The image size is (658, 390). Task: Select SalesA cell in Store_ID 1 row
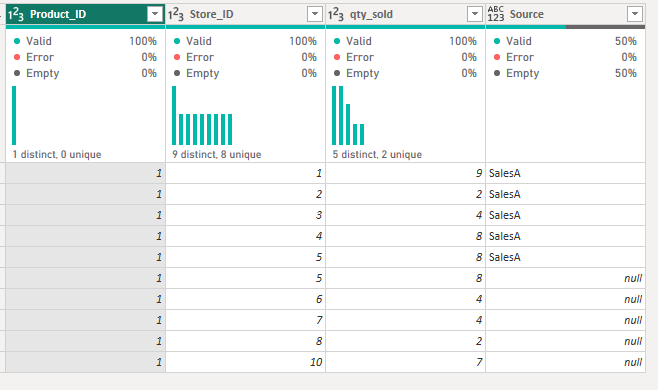(565, 173)
